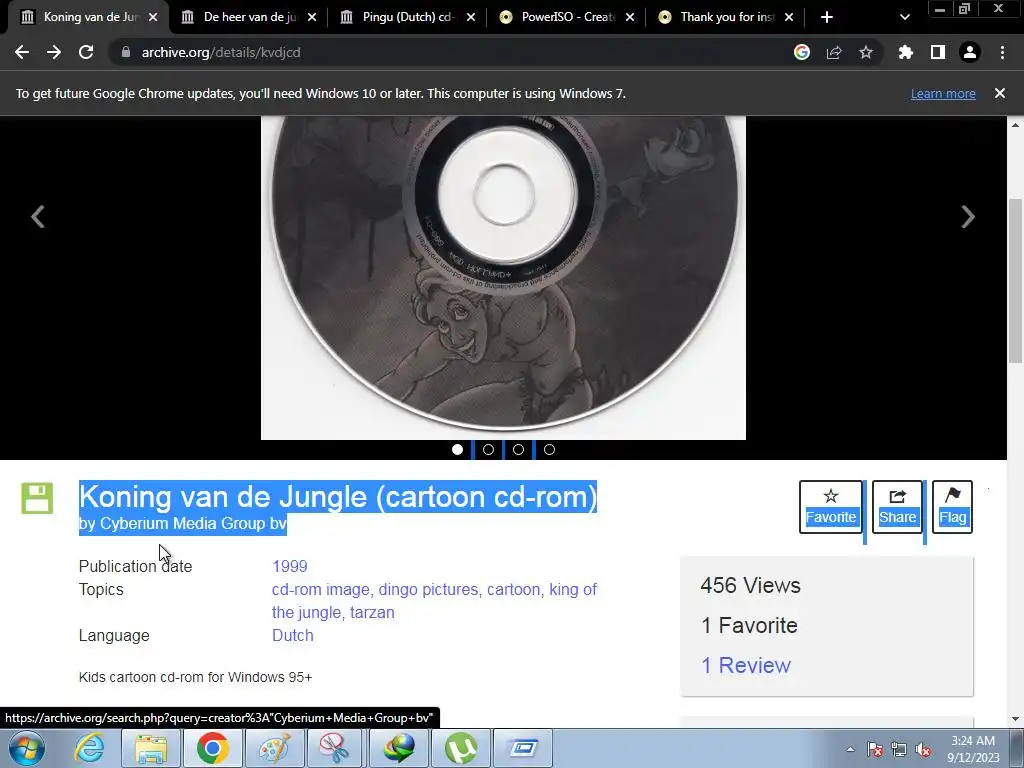The height and width of the screenshot is (768, 1024).
Task: Favorite this archive item
Action: (x=831, y=507)
